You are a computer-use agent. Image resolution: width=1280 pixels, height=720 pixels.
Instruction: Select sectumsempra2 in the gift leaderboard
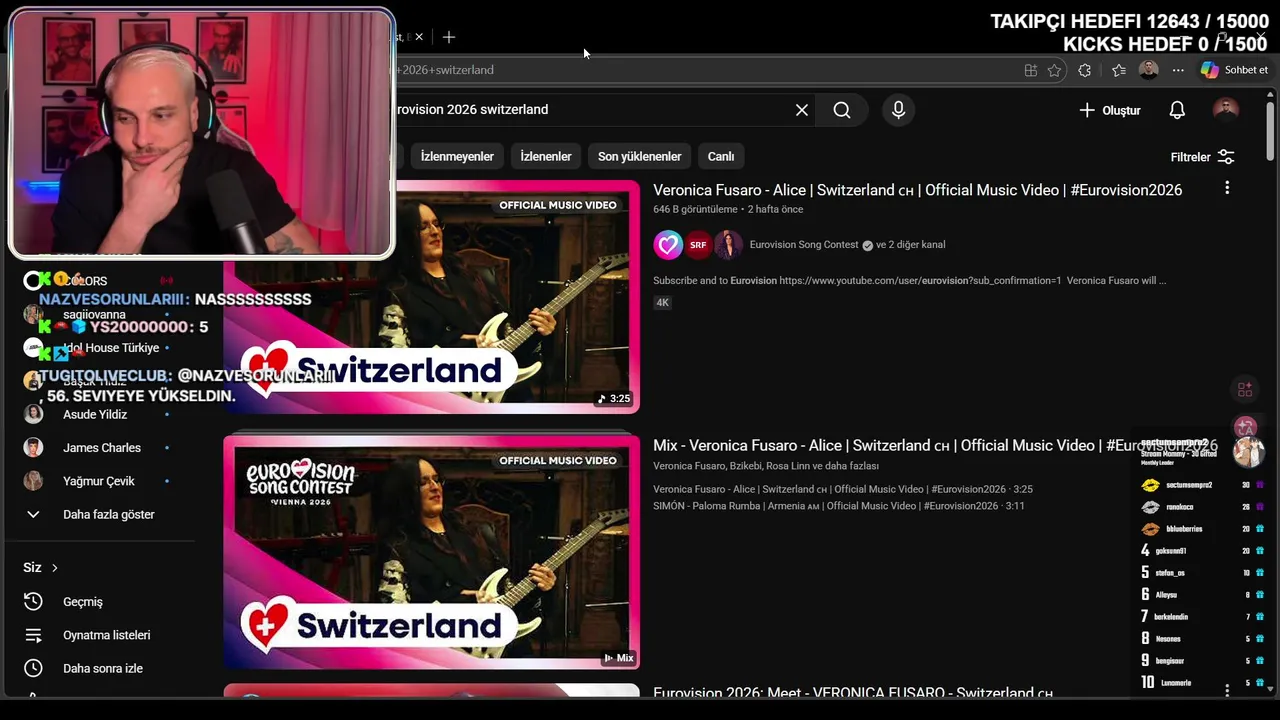(1204, 485)
